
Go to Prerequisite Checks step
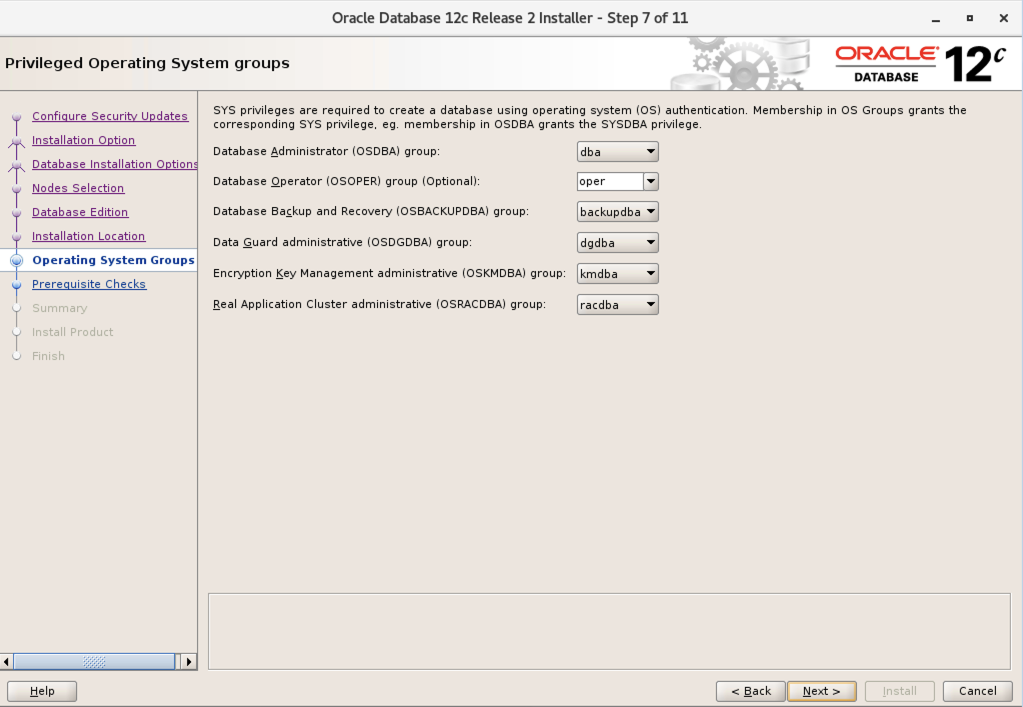point(89,284)
